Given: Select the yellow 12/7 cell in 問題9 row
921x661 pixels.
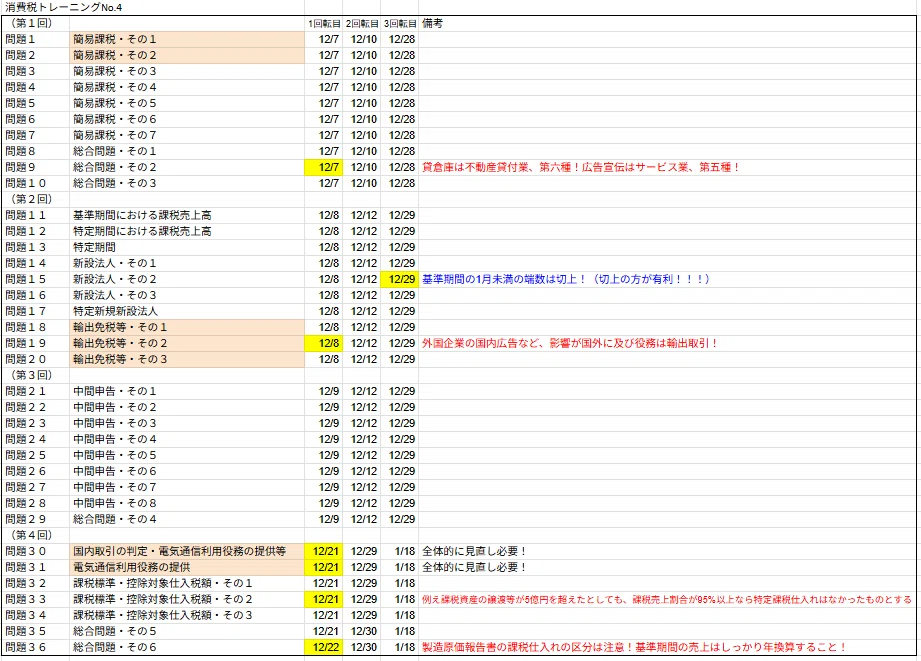Looking at the screenshot, I should click(x=324, y=167).
